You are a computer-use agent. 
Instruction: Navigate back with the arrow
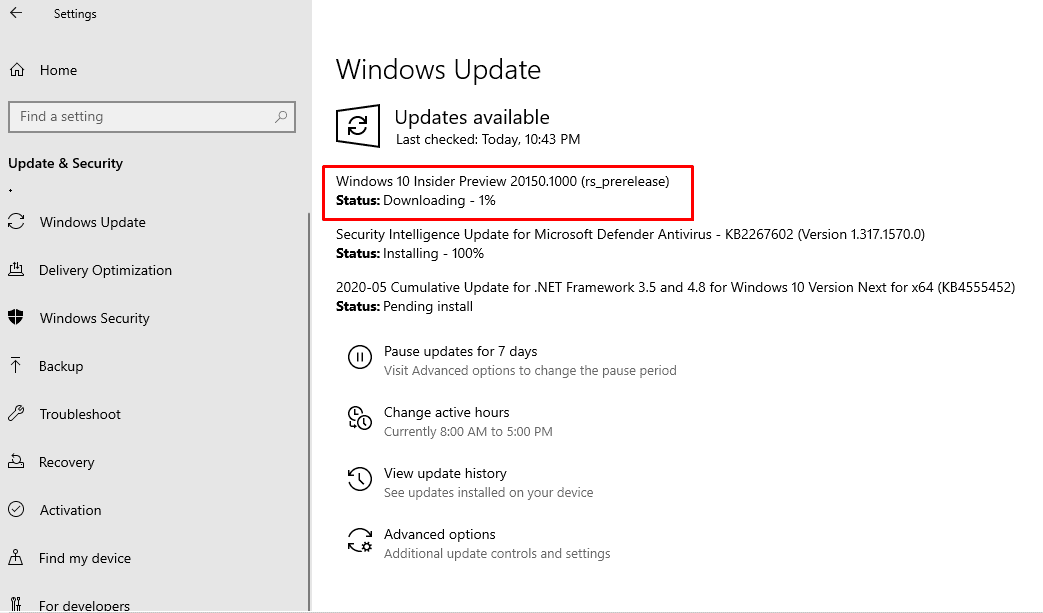(15, 13)
